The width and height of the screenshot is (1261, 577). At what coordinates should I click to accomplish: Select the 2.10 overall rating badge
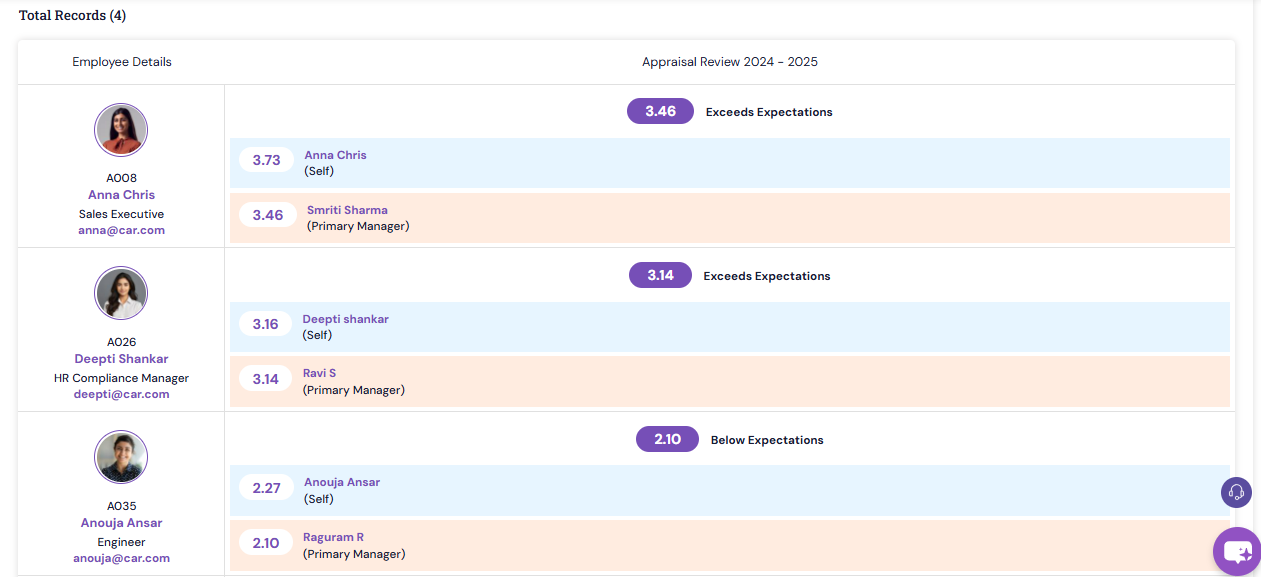coord(667,439)
